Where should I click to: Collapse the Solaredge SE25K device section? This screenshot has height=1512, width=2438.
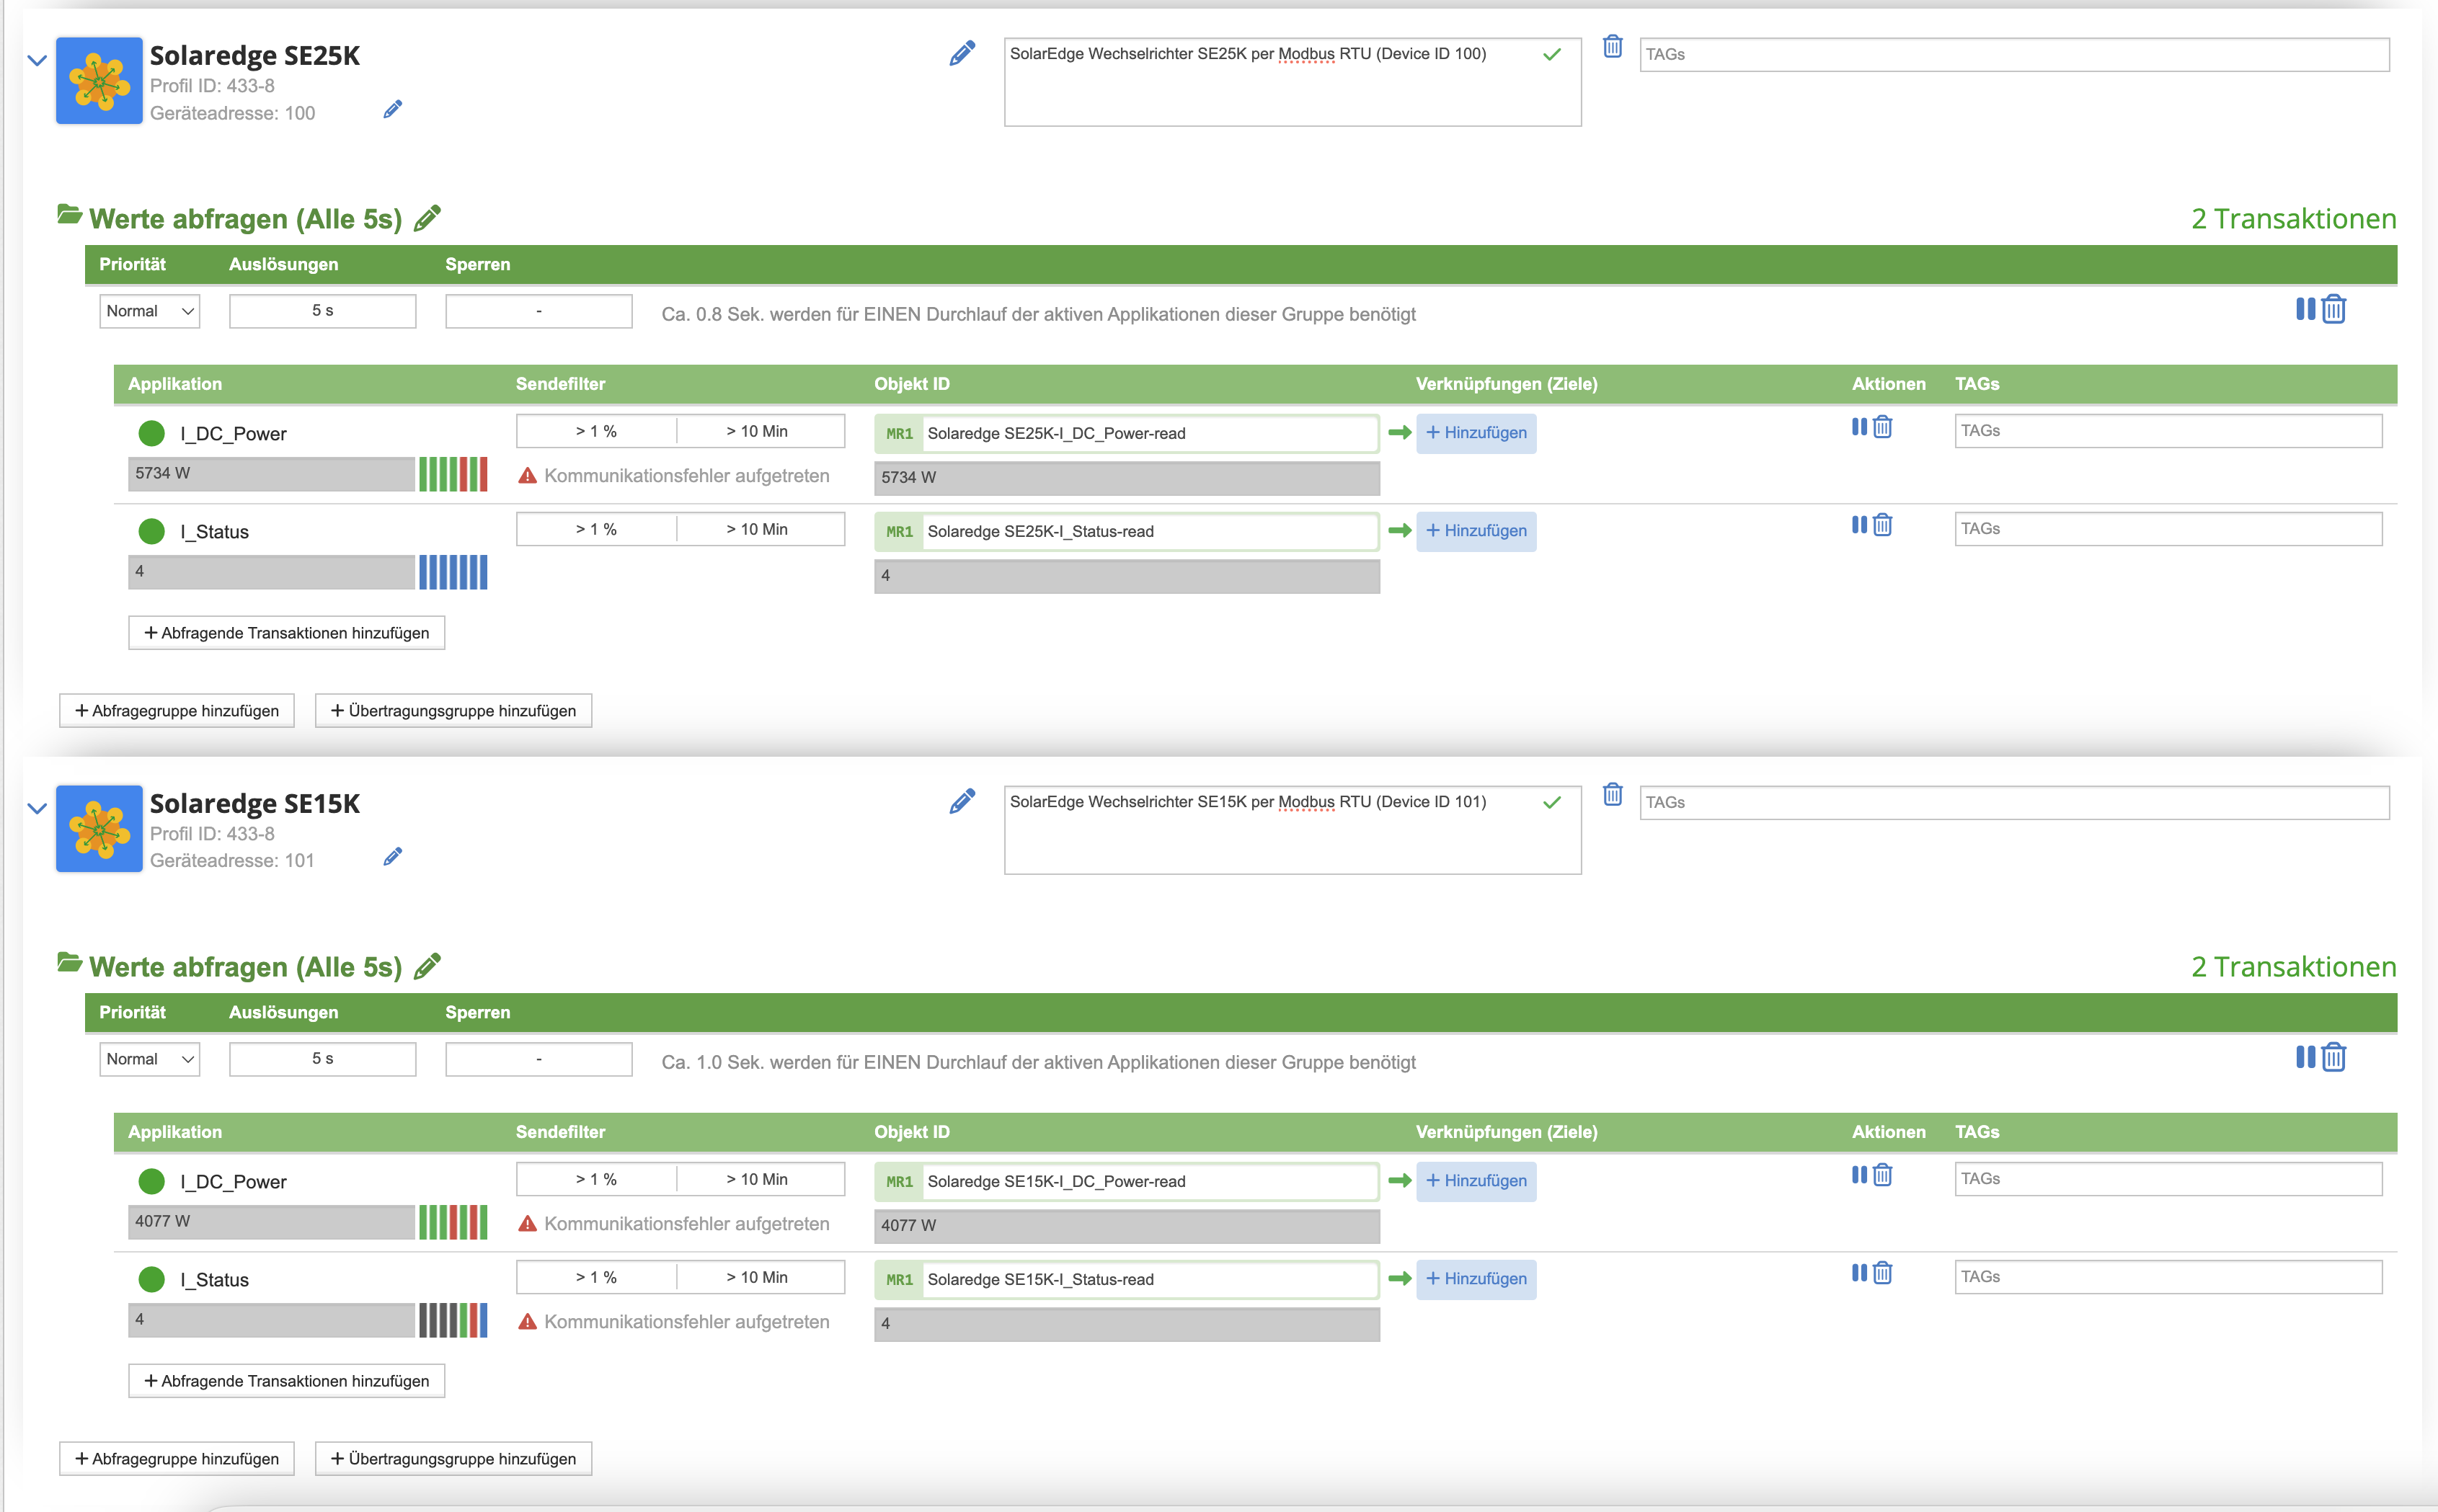pos(37,60)
